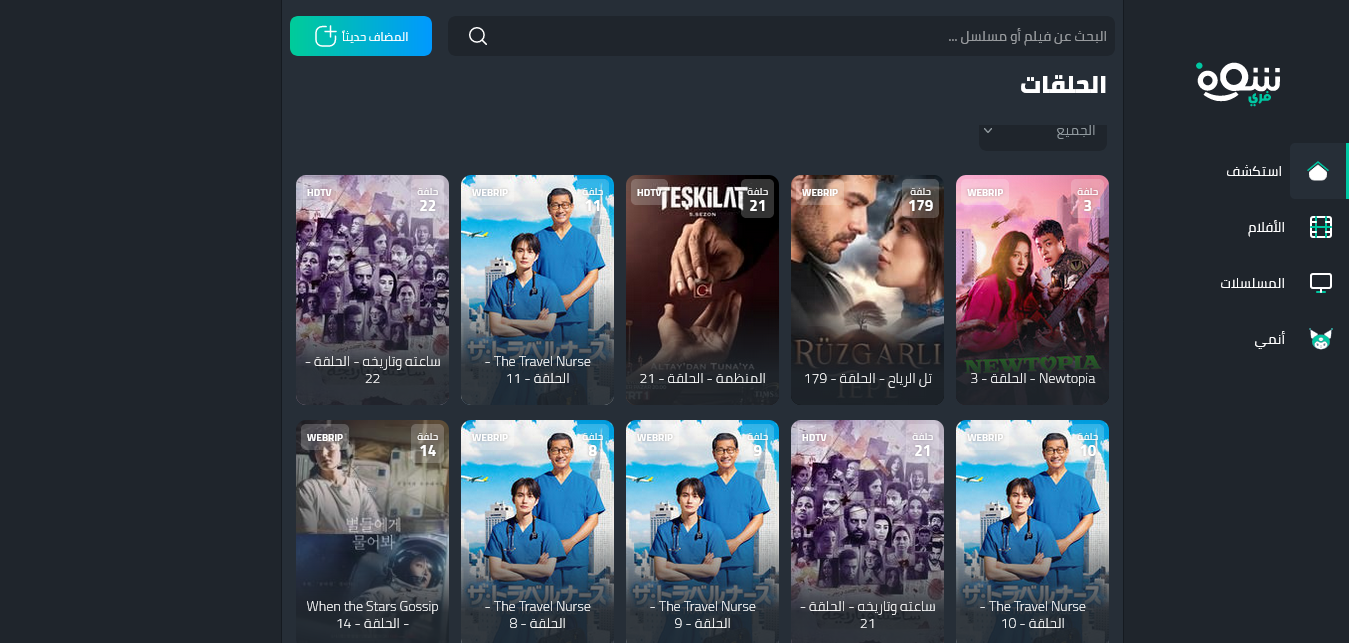This screenshot has width=1349, height=643.
Task: Click the HDTV badge on the Teşkilat card
Action: pos(649,192)
